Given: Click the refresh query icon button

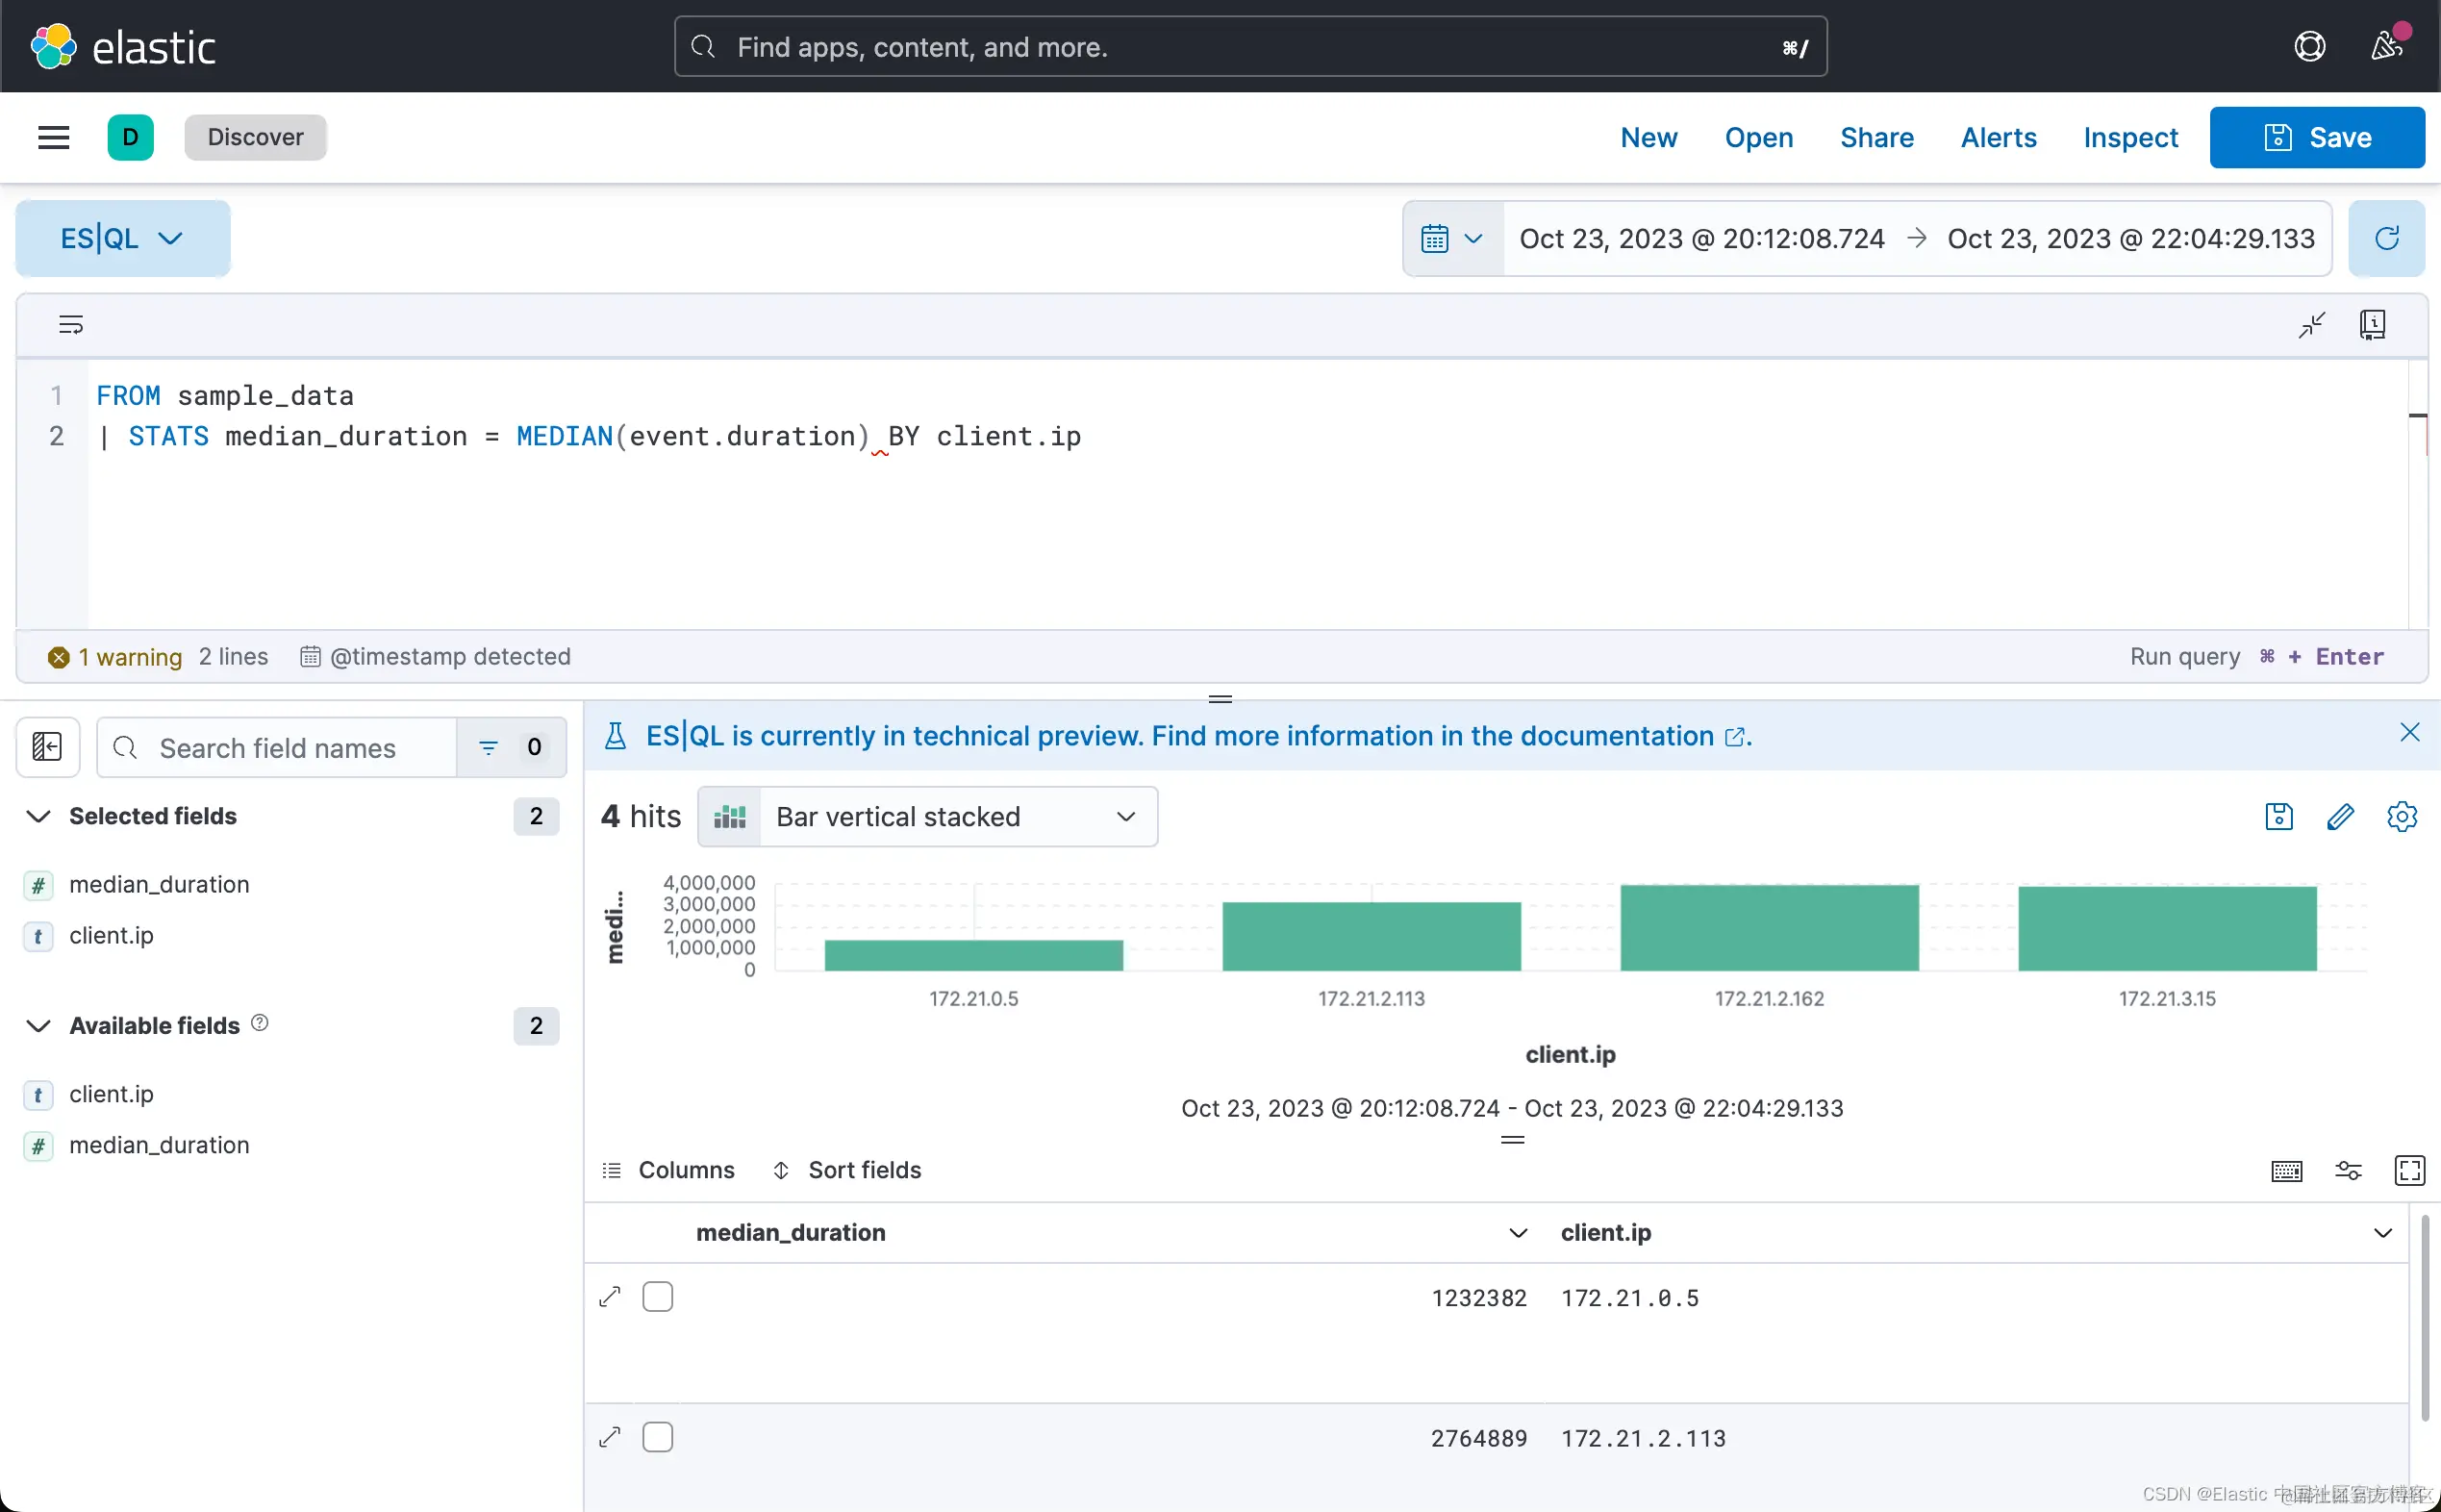Looking at the screenshot, I should [x=2386, y=238].
